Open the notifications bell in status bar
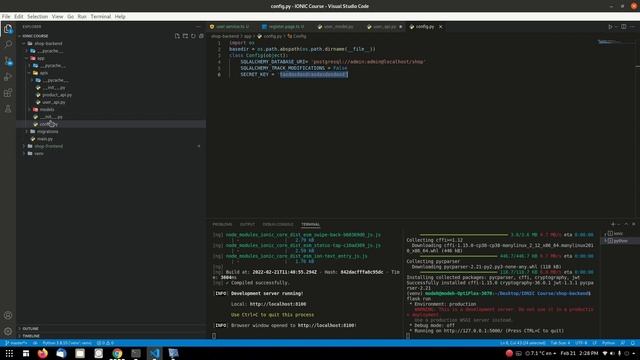This screenshot has width=640, height=360. [x=633, y=343]
